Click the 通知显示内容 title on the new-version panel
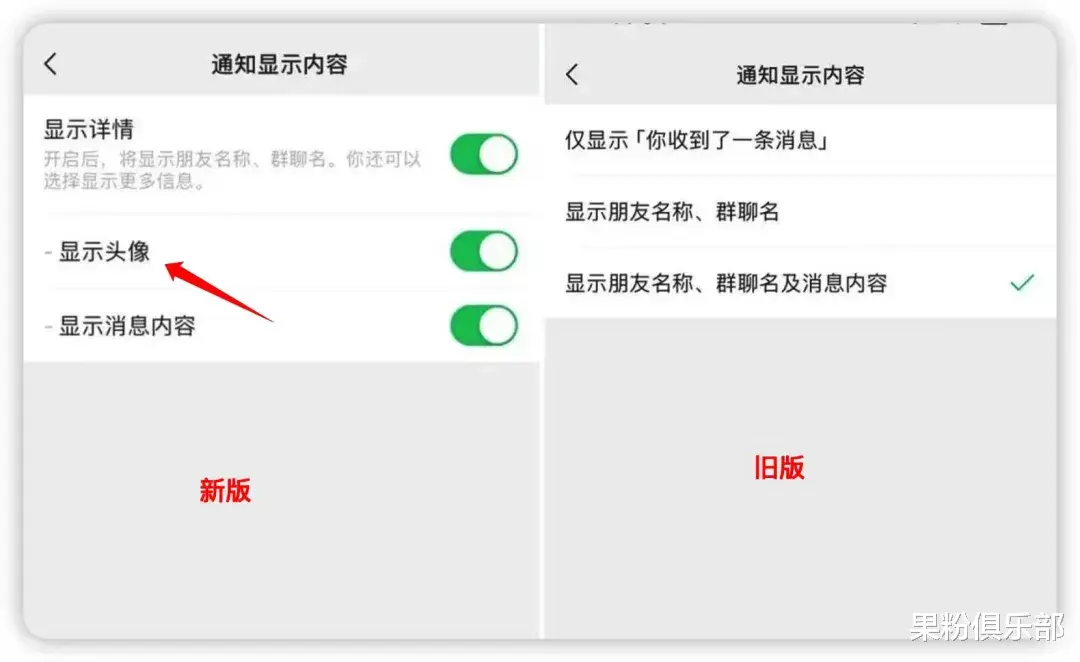 click(279, 64)
